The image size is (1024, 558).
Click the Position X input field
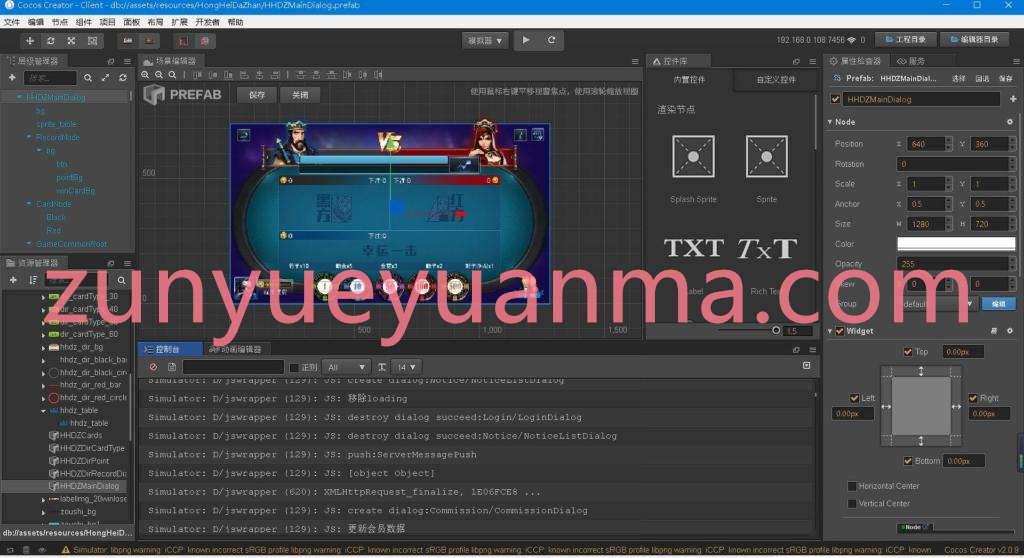[925, 144]
